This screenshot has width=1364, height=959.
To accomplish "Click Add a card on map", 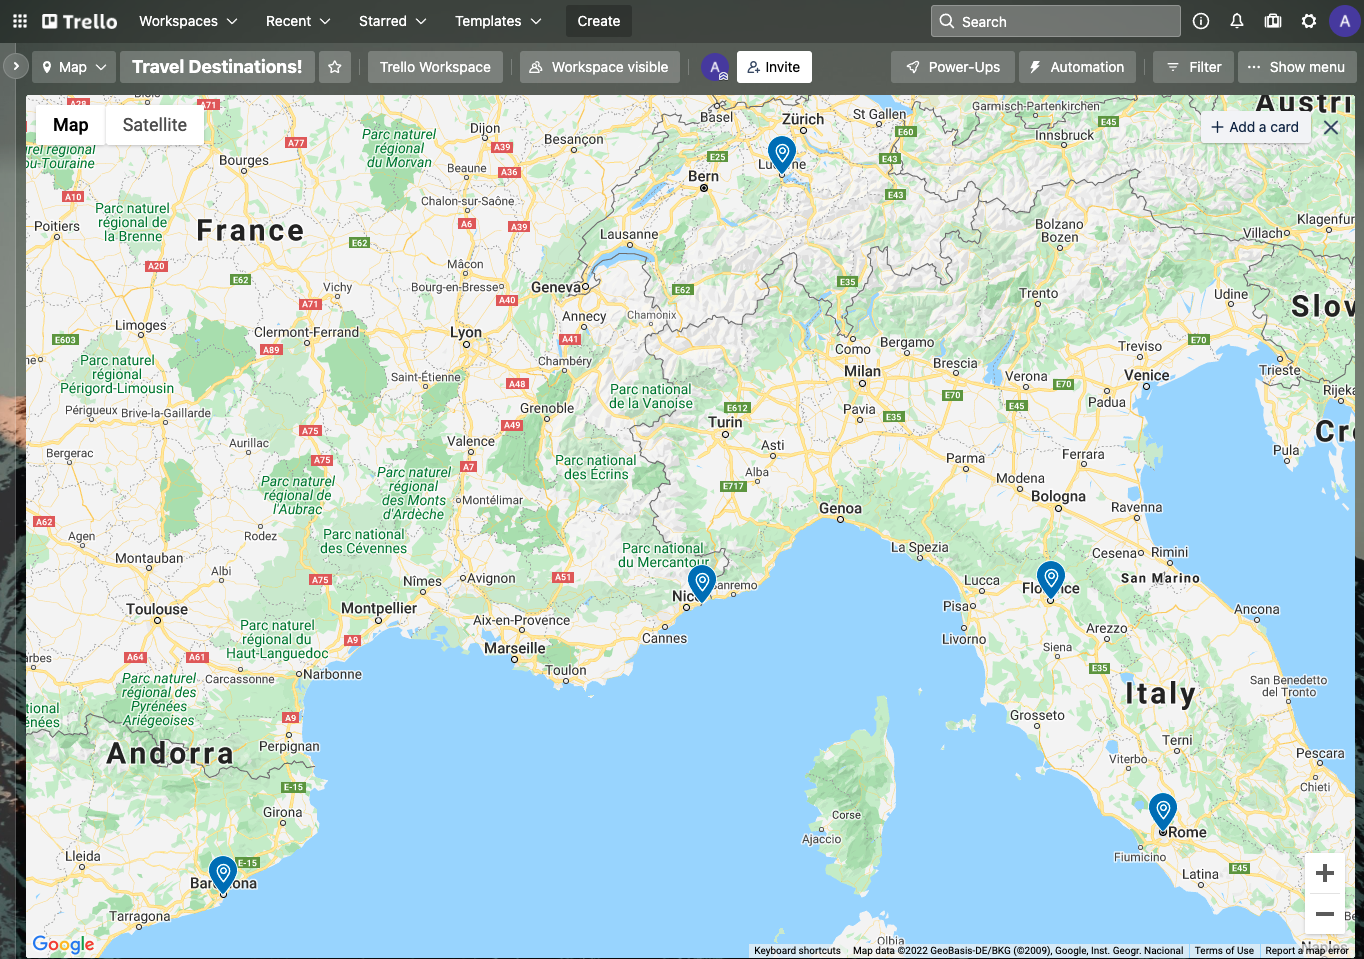I will (x=1255, y=127).
